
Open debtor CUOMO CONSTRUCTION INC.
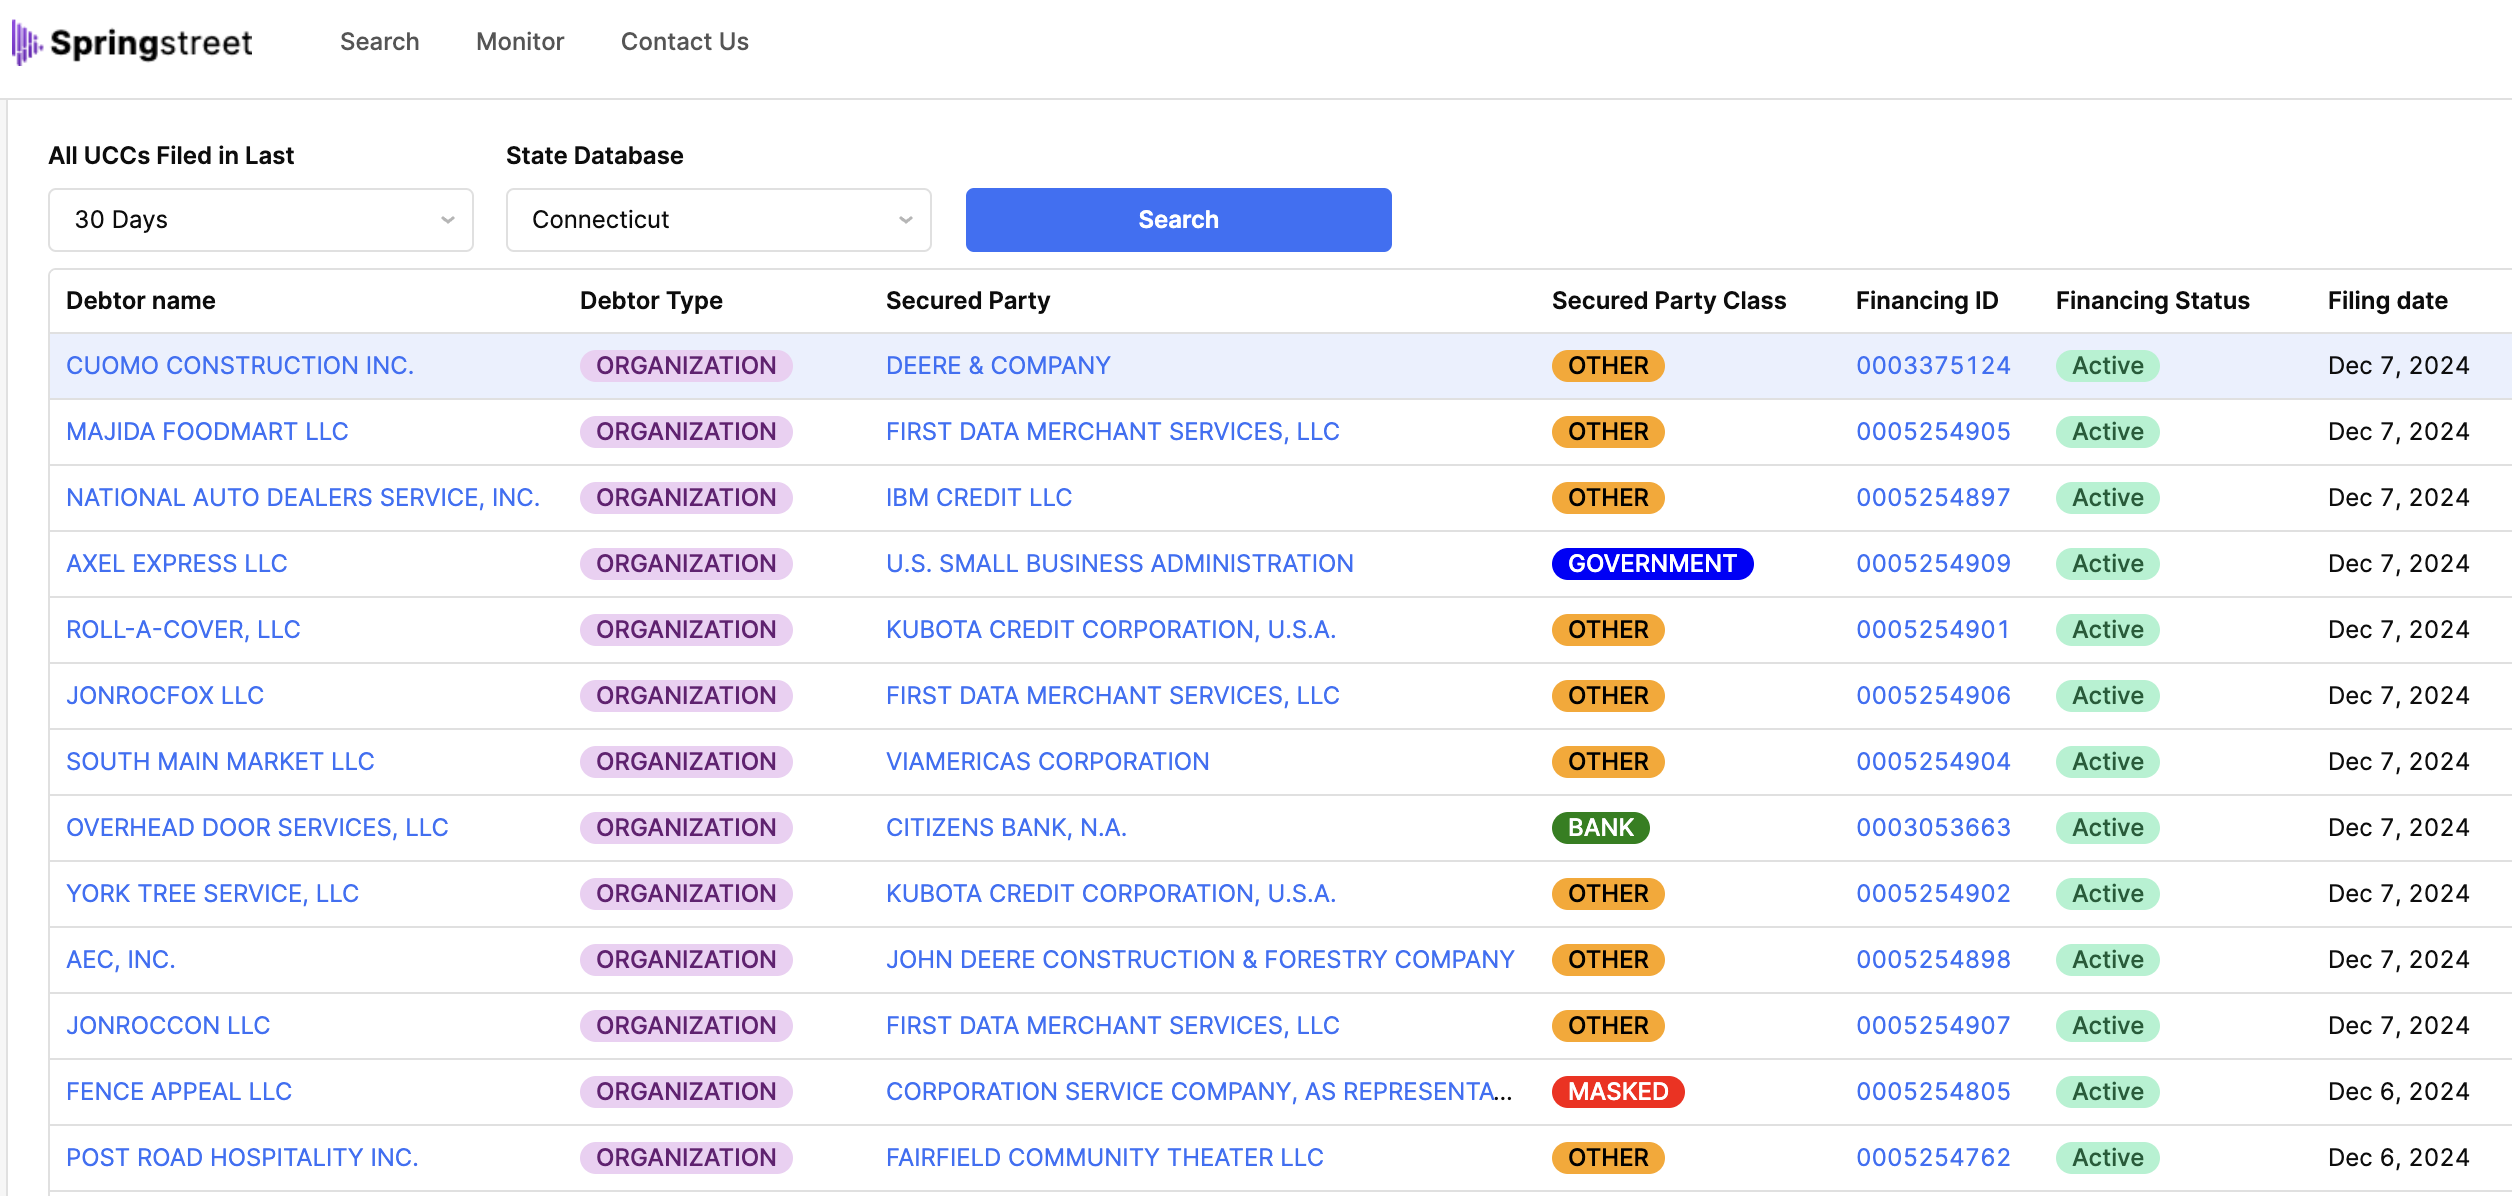coord(240,366)
